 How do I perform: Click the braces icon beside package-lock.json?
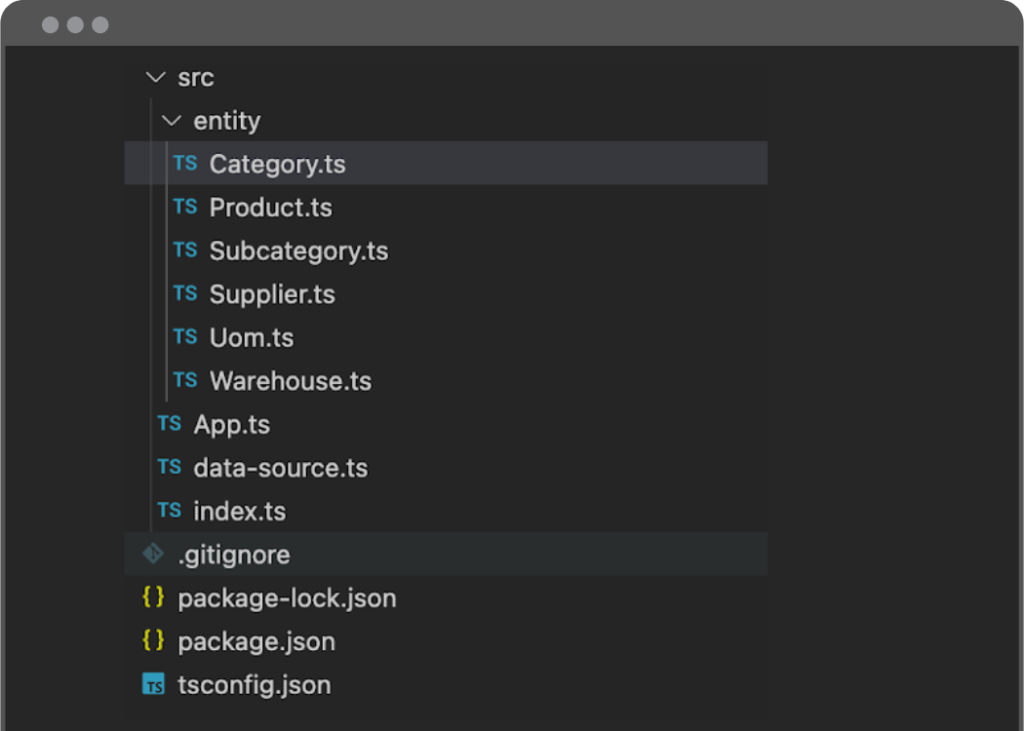click(153, 597)
